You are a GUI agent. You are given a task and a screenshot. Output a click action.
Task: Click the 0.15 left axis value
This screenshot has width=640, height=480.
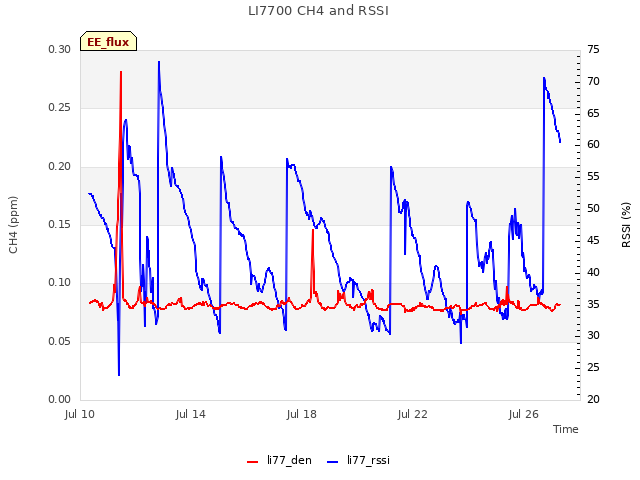tap(60, 224)
